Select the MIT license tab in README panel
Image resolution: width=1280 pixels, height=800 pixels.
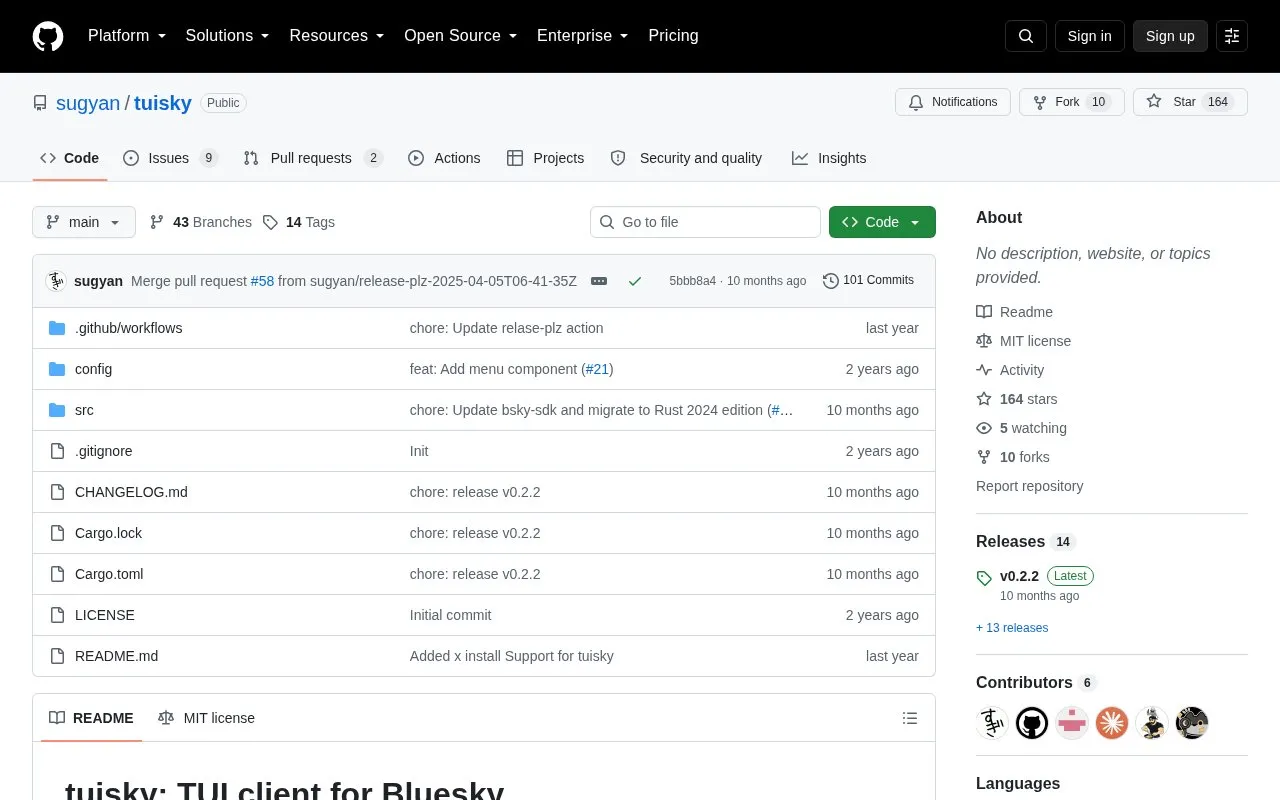pyautogui.click(x=207, y=718)
